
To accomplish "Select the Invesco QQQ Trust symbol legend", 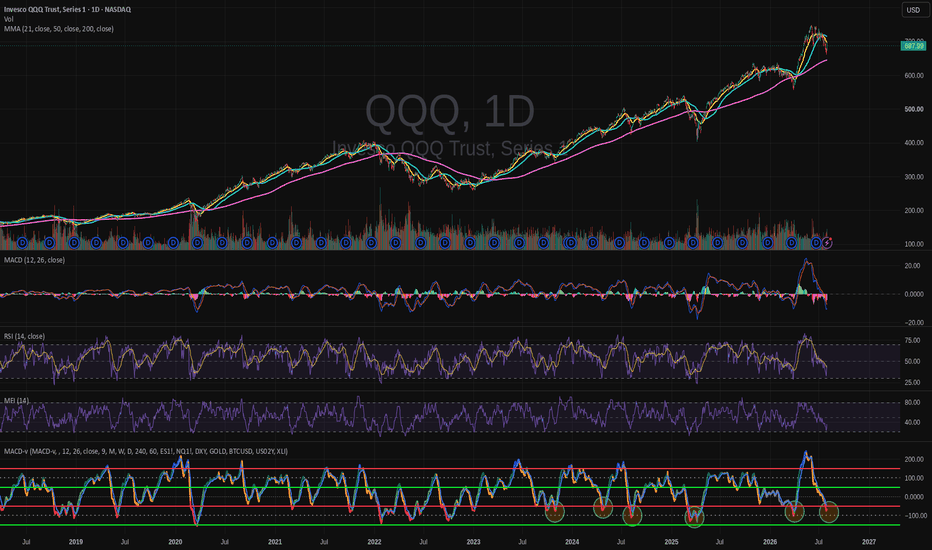I will point(68,10).
